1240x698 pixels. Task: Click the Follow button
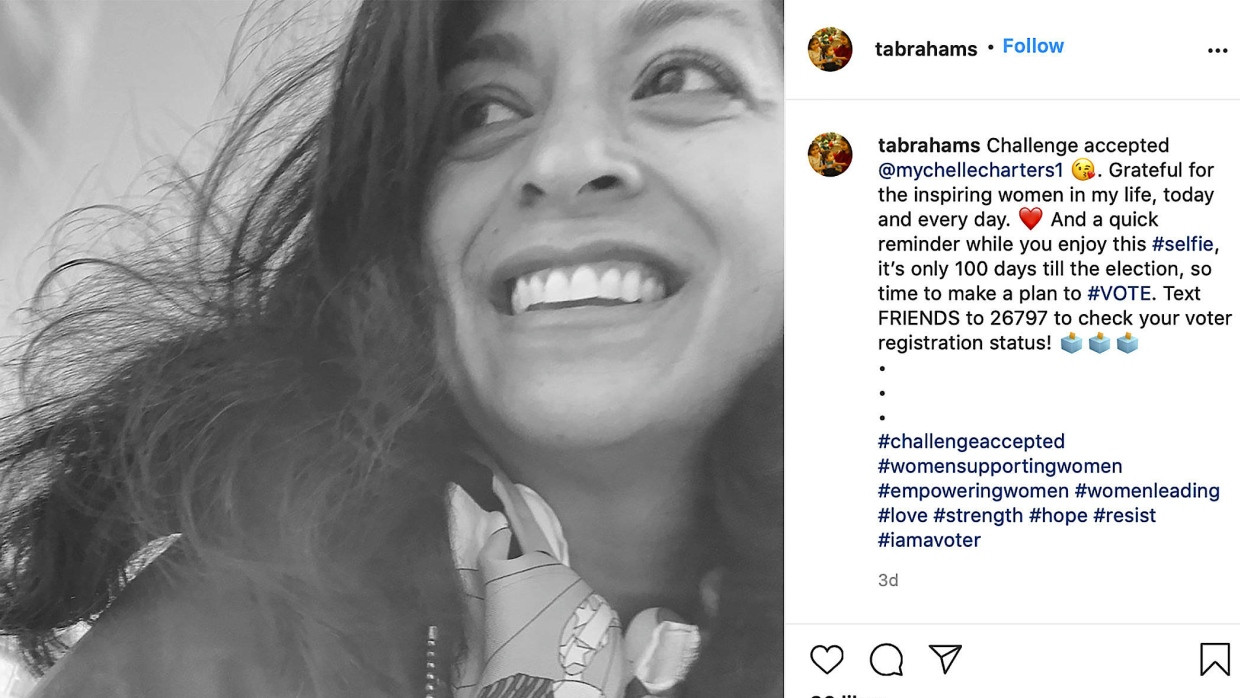pyautogui.click(x=1033, y=46)
